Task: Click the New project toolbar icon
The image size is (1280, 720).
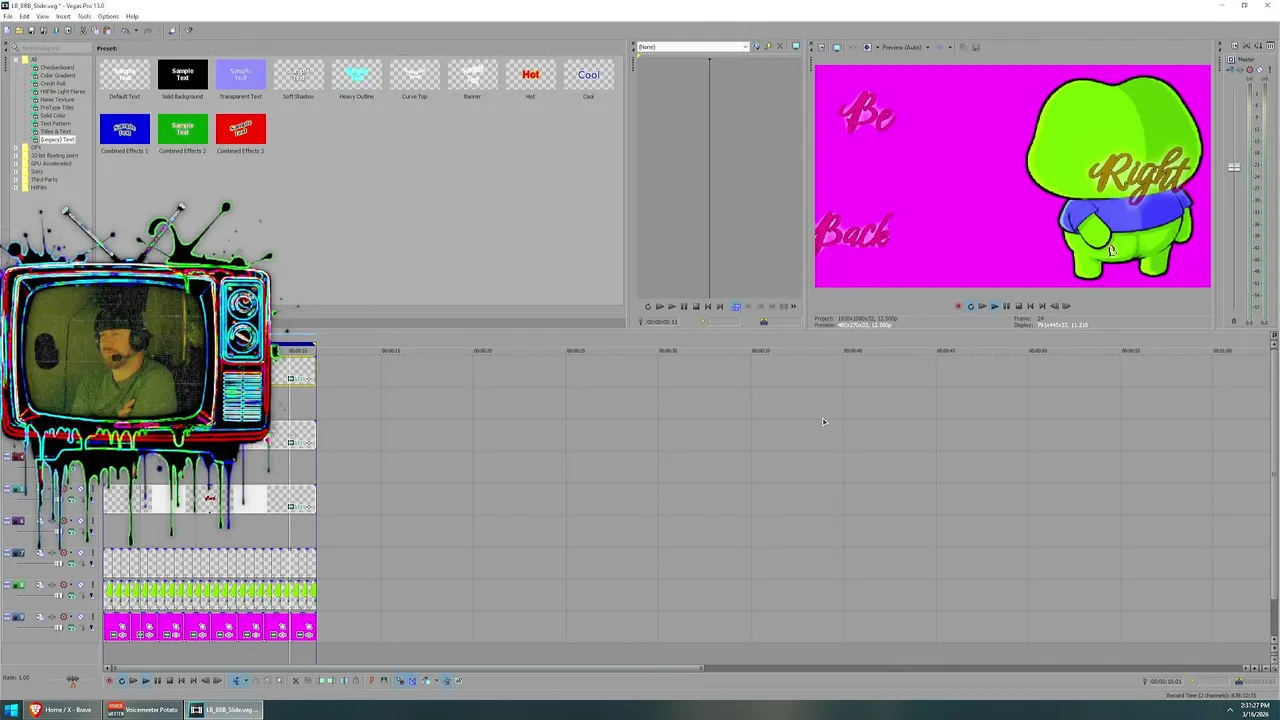Action: coord(7,30)
